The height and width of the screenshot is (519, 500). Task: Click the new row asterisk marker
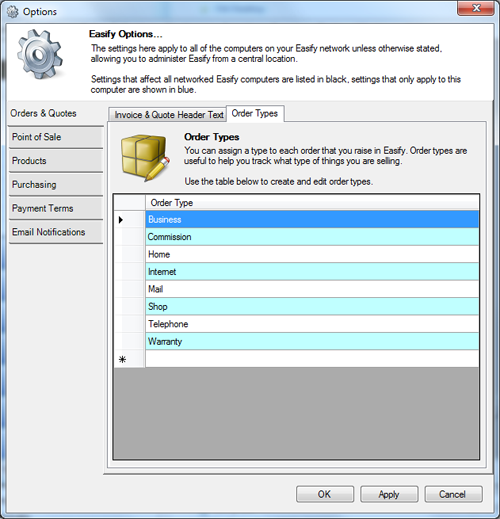coord(122,359)
